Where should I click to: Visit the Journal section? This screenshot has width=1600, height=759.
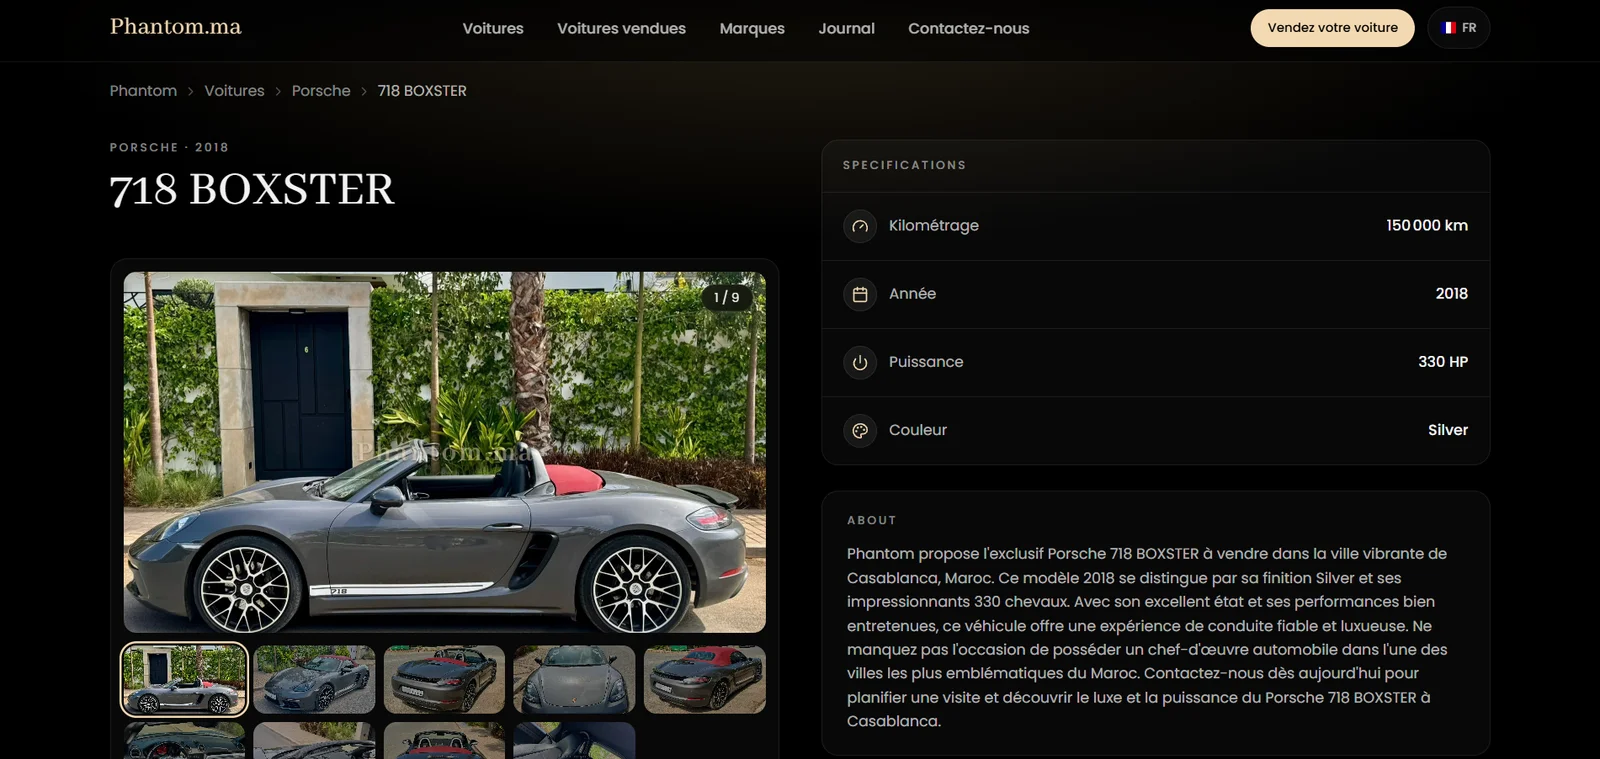point(846,28)
